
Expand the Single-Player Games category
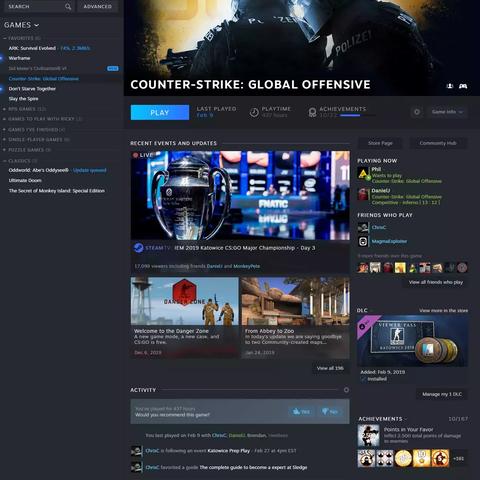[4, 140]
